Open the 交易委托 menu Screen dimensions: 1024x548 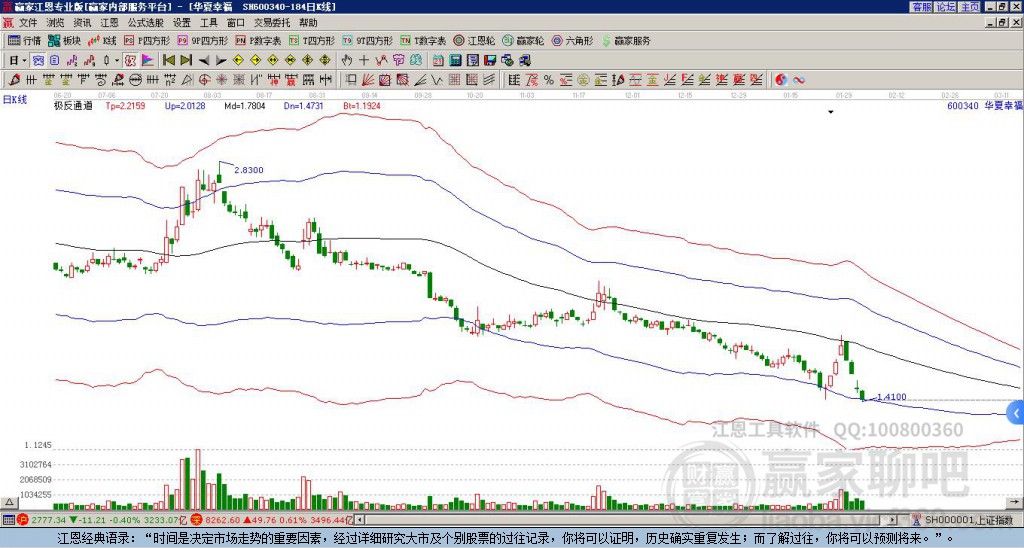(272, 23)
